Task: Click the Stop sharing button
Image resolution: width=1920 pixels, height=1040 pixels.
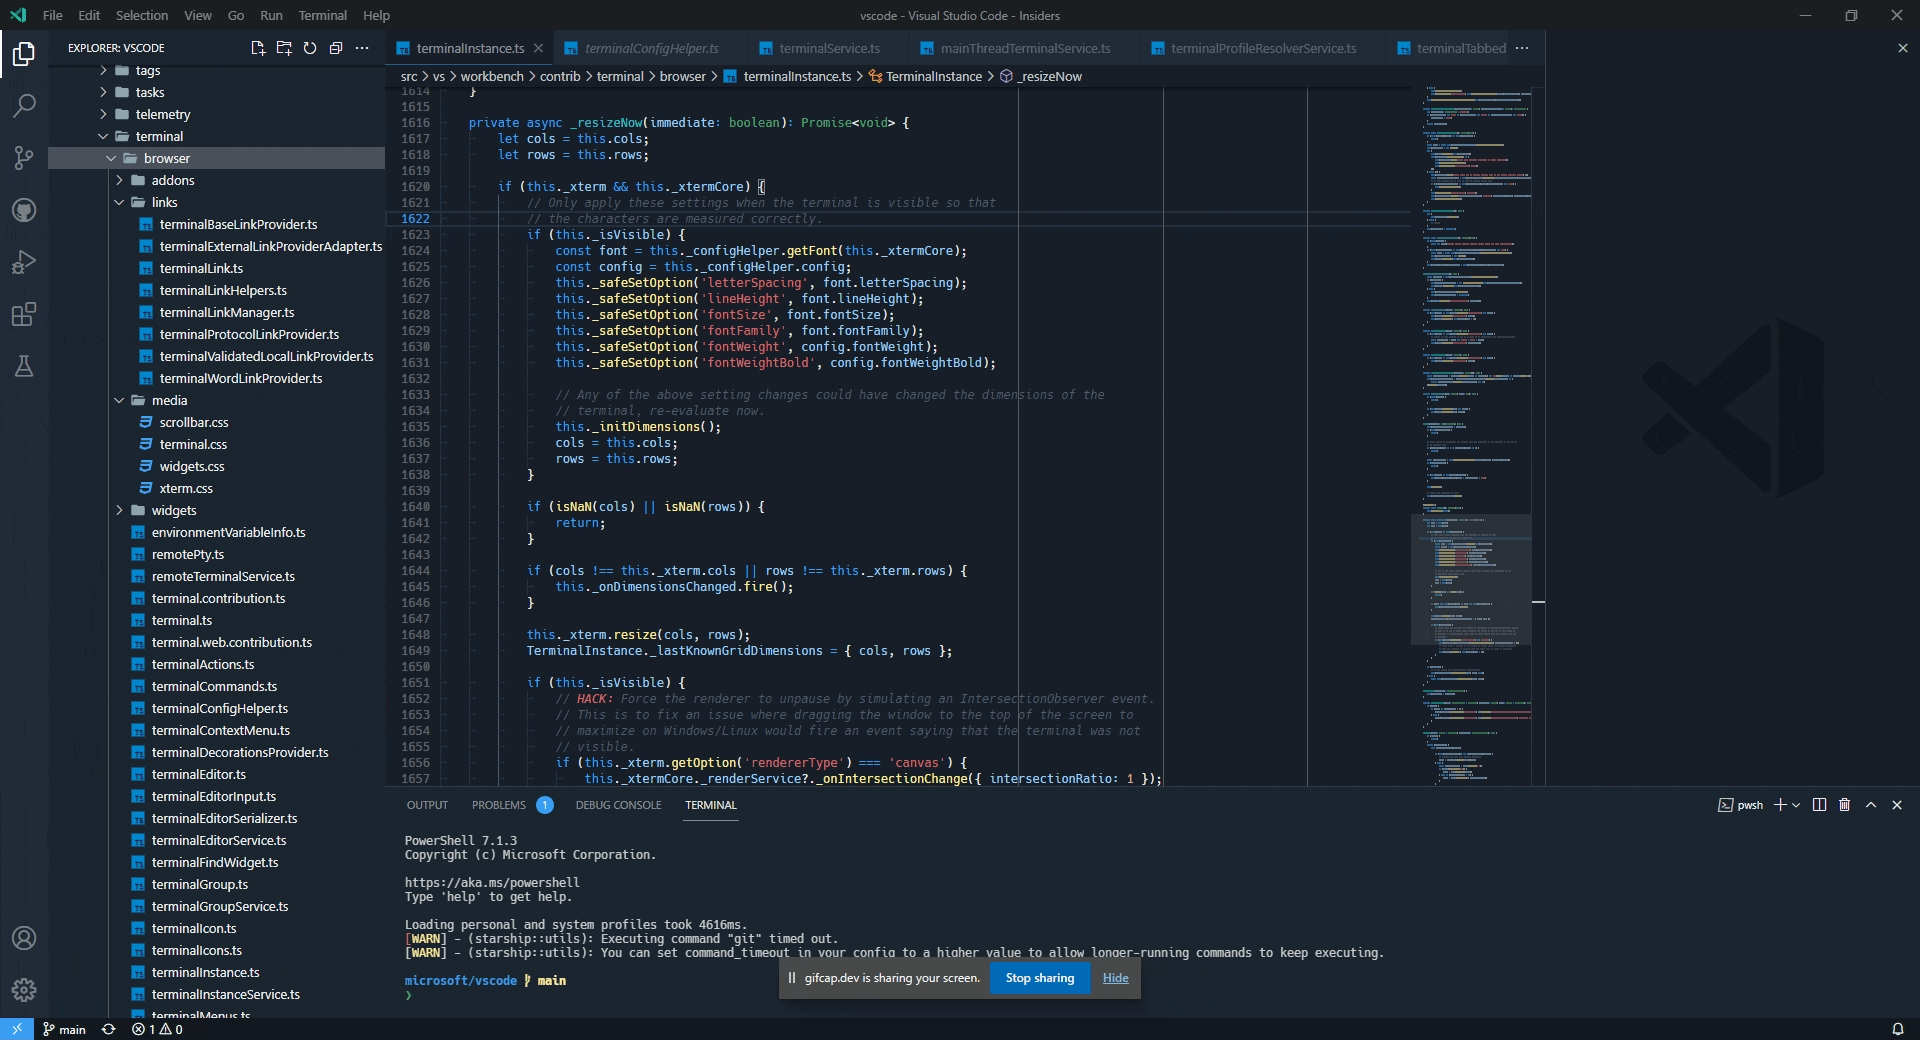Action: click(x=1039, y=978)
